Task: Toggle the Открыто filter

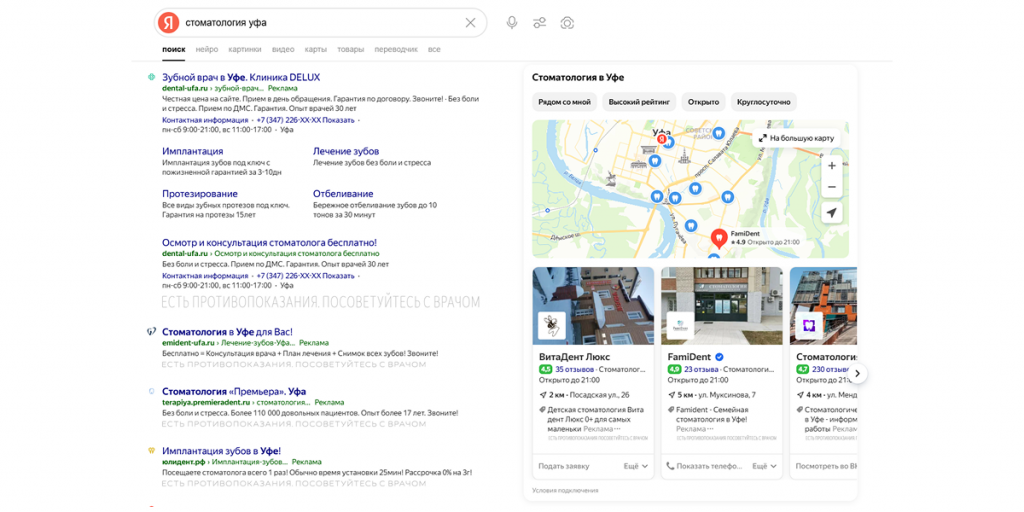Action: [x=703, y=102]
